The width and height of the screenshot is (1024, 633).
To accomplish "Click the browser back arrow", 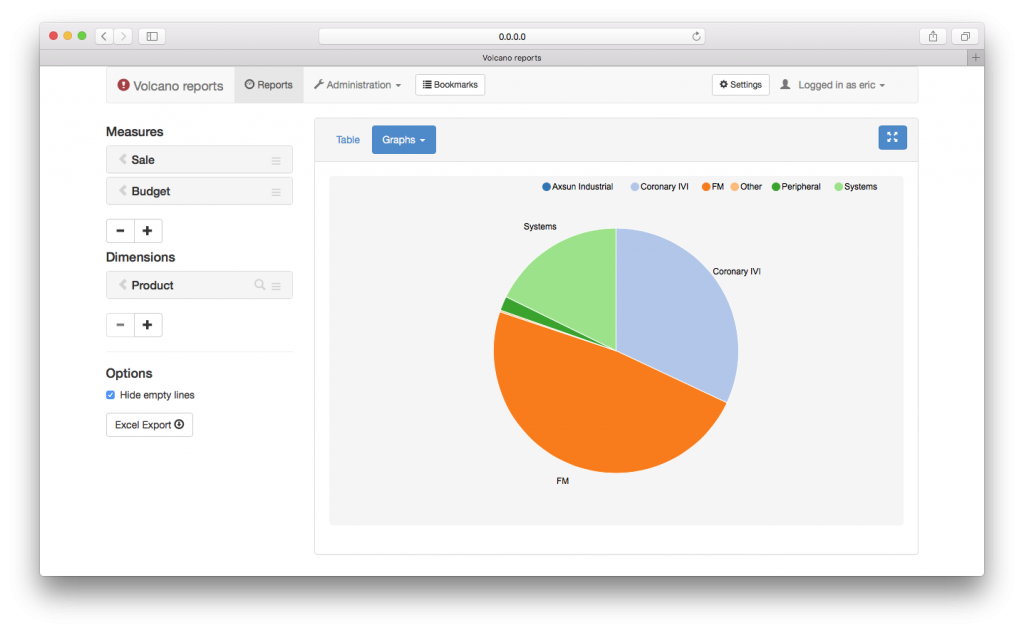I will (104, 37).
